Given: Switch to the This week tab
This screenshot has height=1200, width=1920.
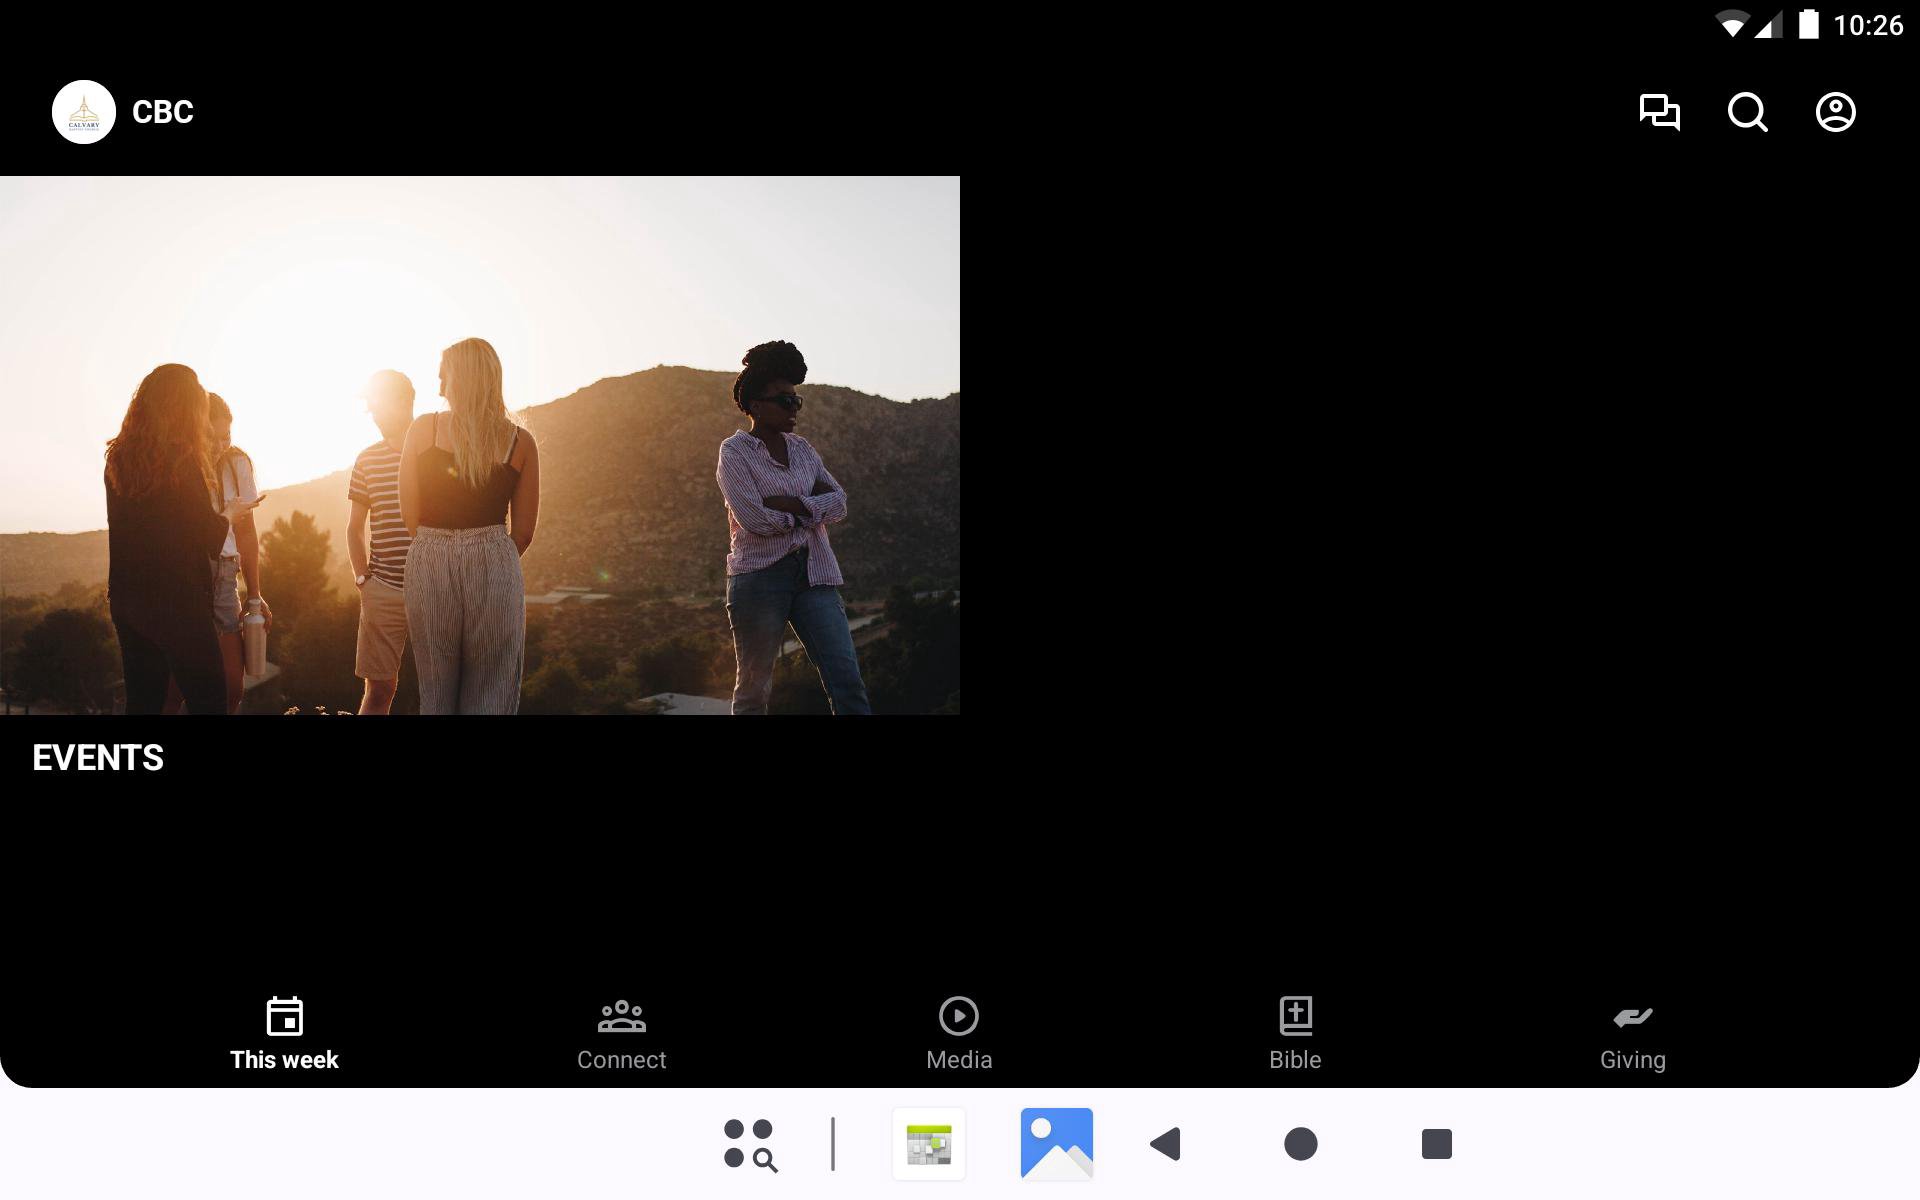Looking at the screenshot, I should click(x=284, y=1059).
